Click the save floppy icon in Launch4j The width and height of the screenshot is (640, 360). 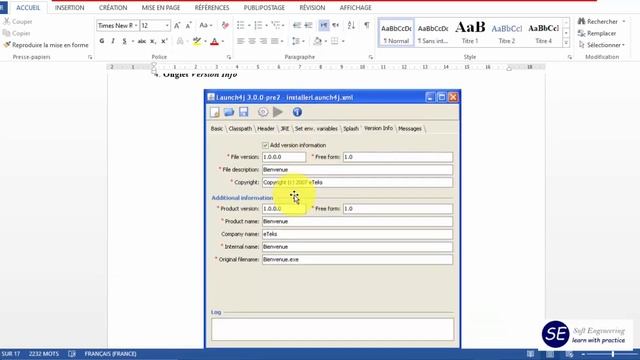244,112
